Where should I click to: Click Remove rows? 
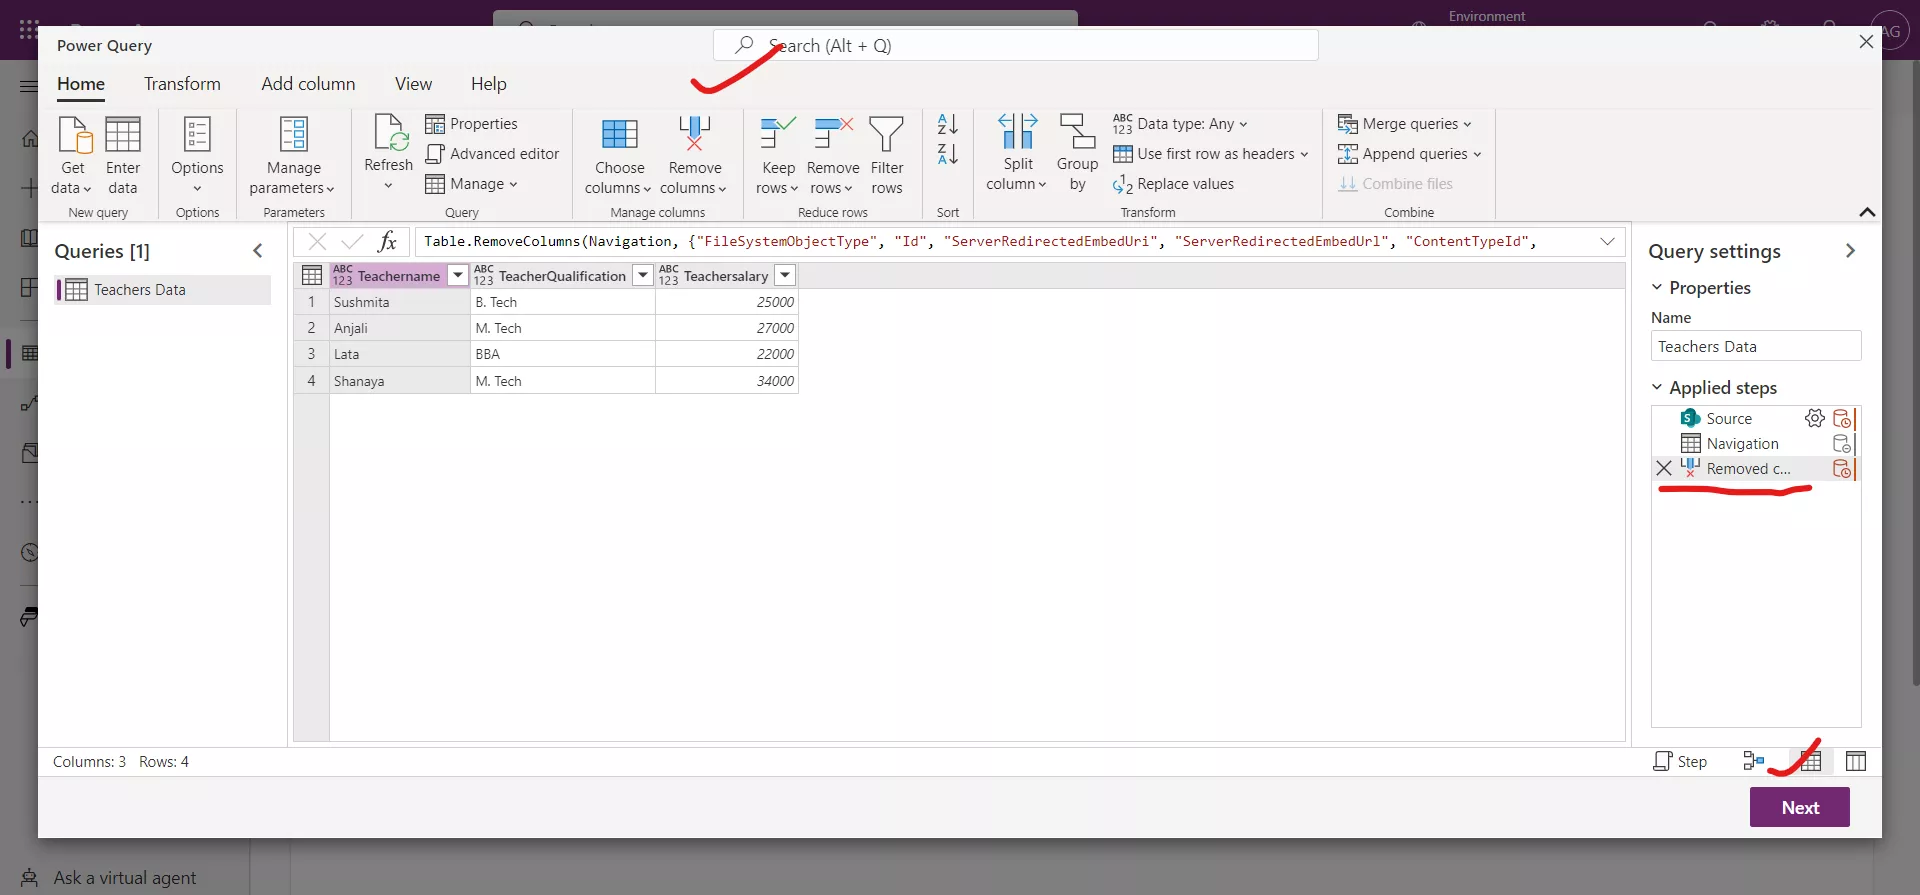pos(832,155)
